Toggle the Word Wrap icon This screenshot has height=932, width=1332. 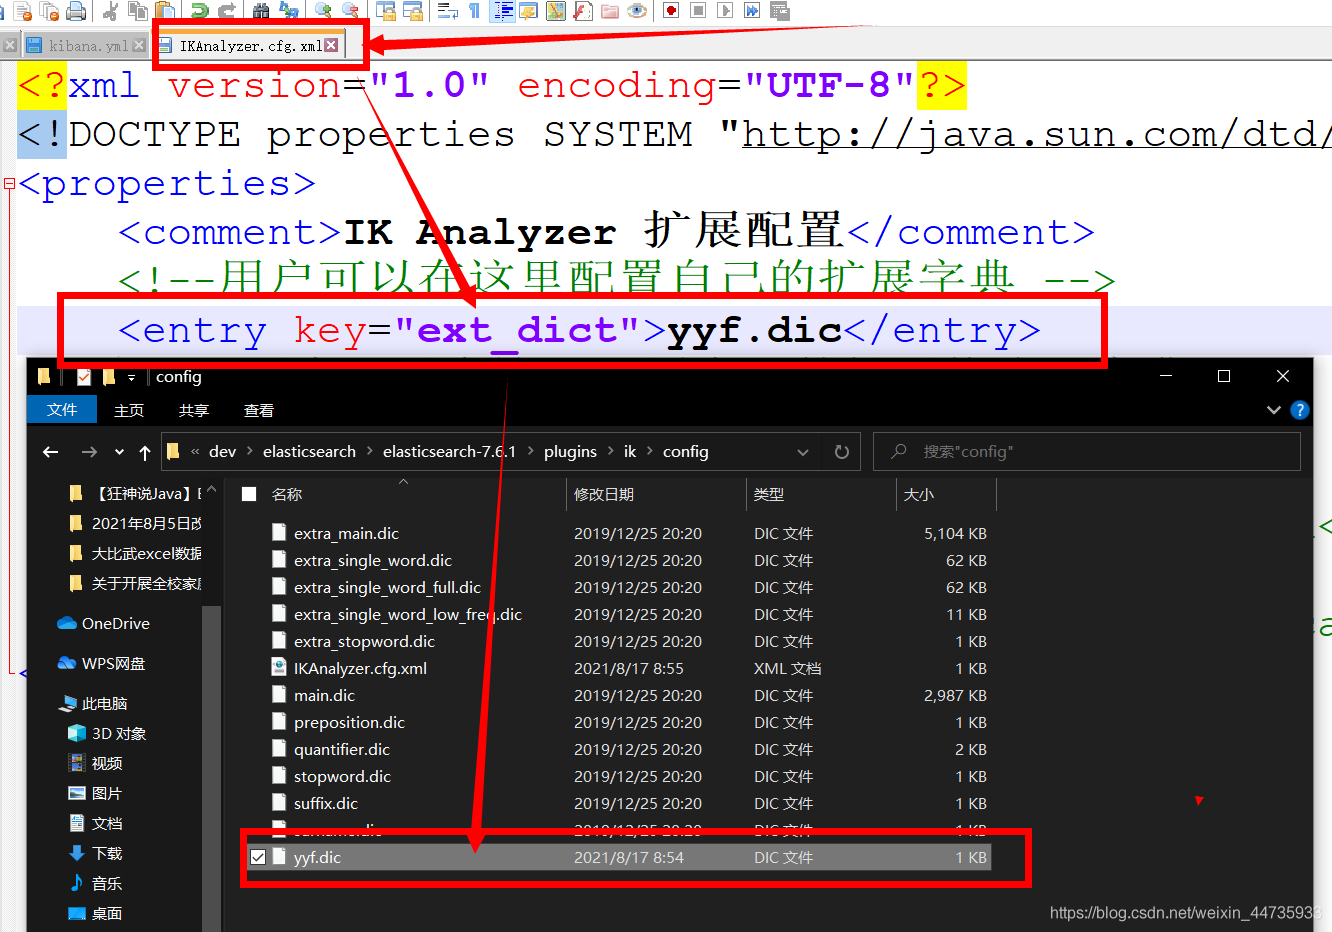(x=447, y=12)
